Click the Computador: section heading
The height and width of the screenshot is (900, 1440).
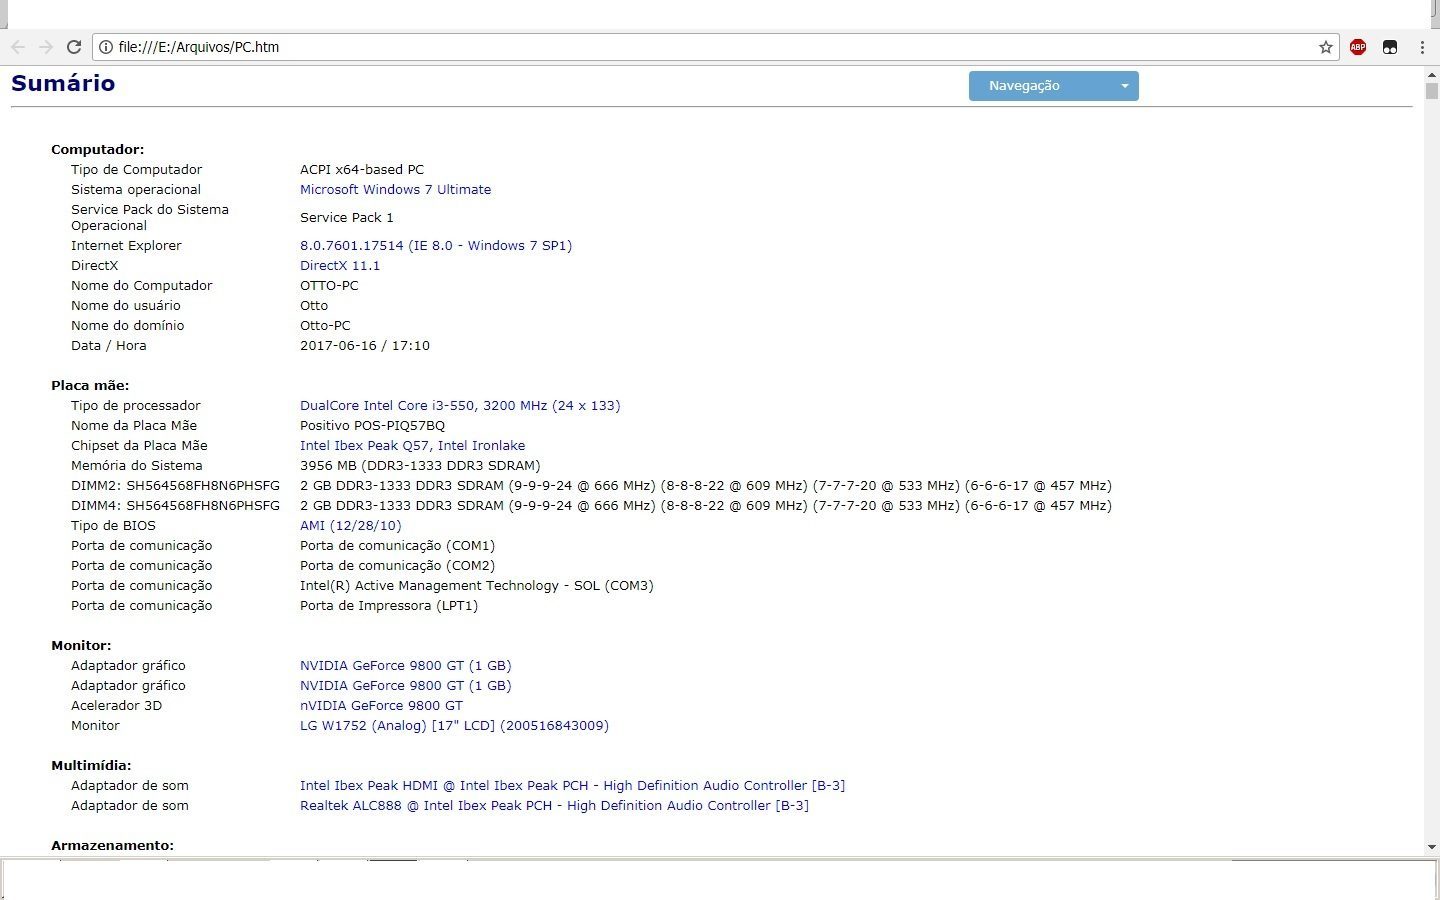[97, 150]
